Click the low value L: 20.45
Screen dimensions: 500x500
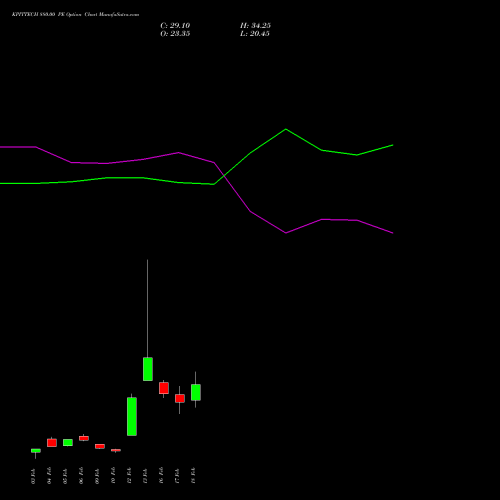[x=255, y=34]
